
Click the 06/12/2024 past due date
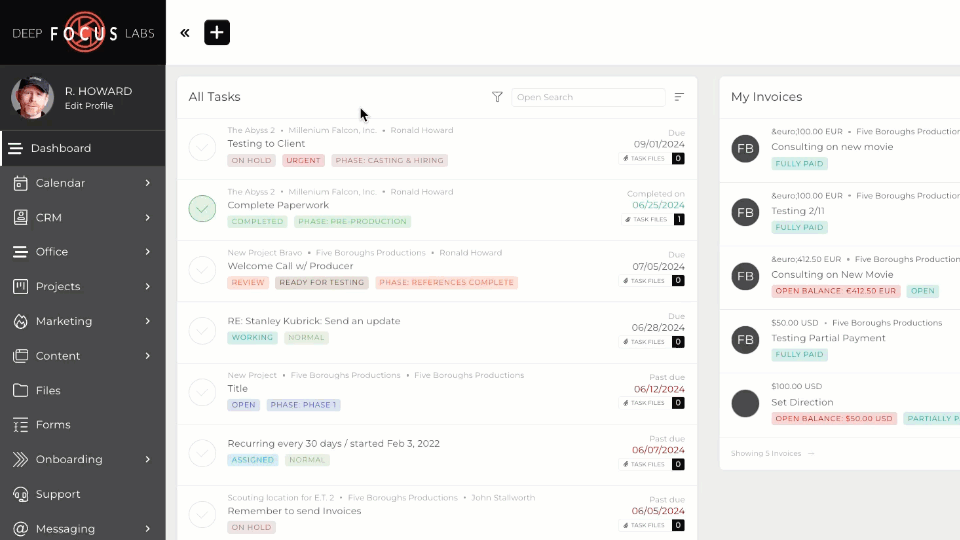[659, 389]
